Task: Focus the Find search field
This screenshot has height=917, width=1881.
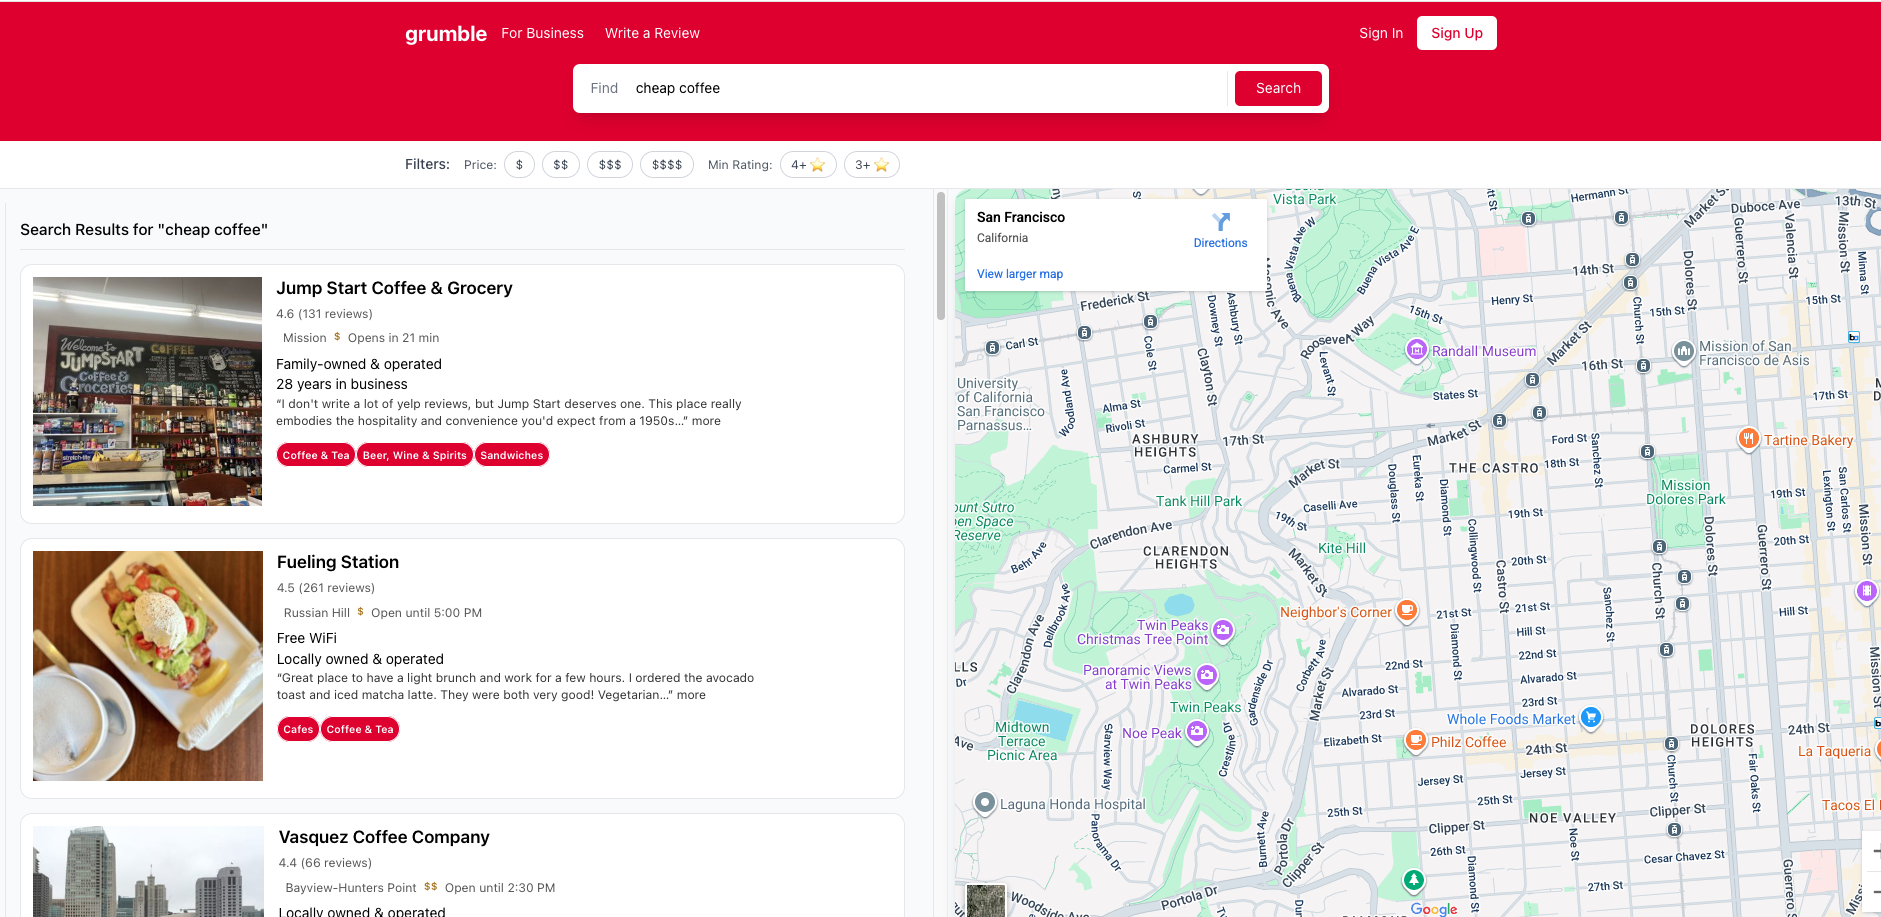Action: [925, 88]
